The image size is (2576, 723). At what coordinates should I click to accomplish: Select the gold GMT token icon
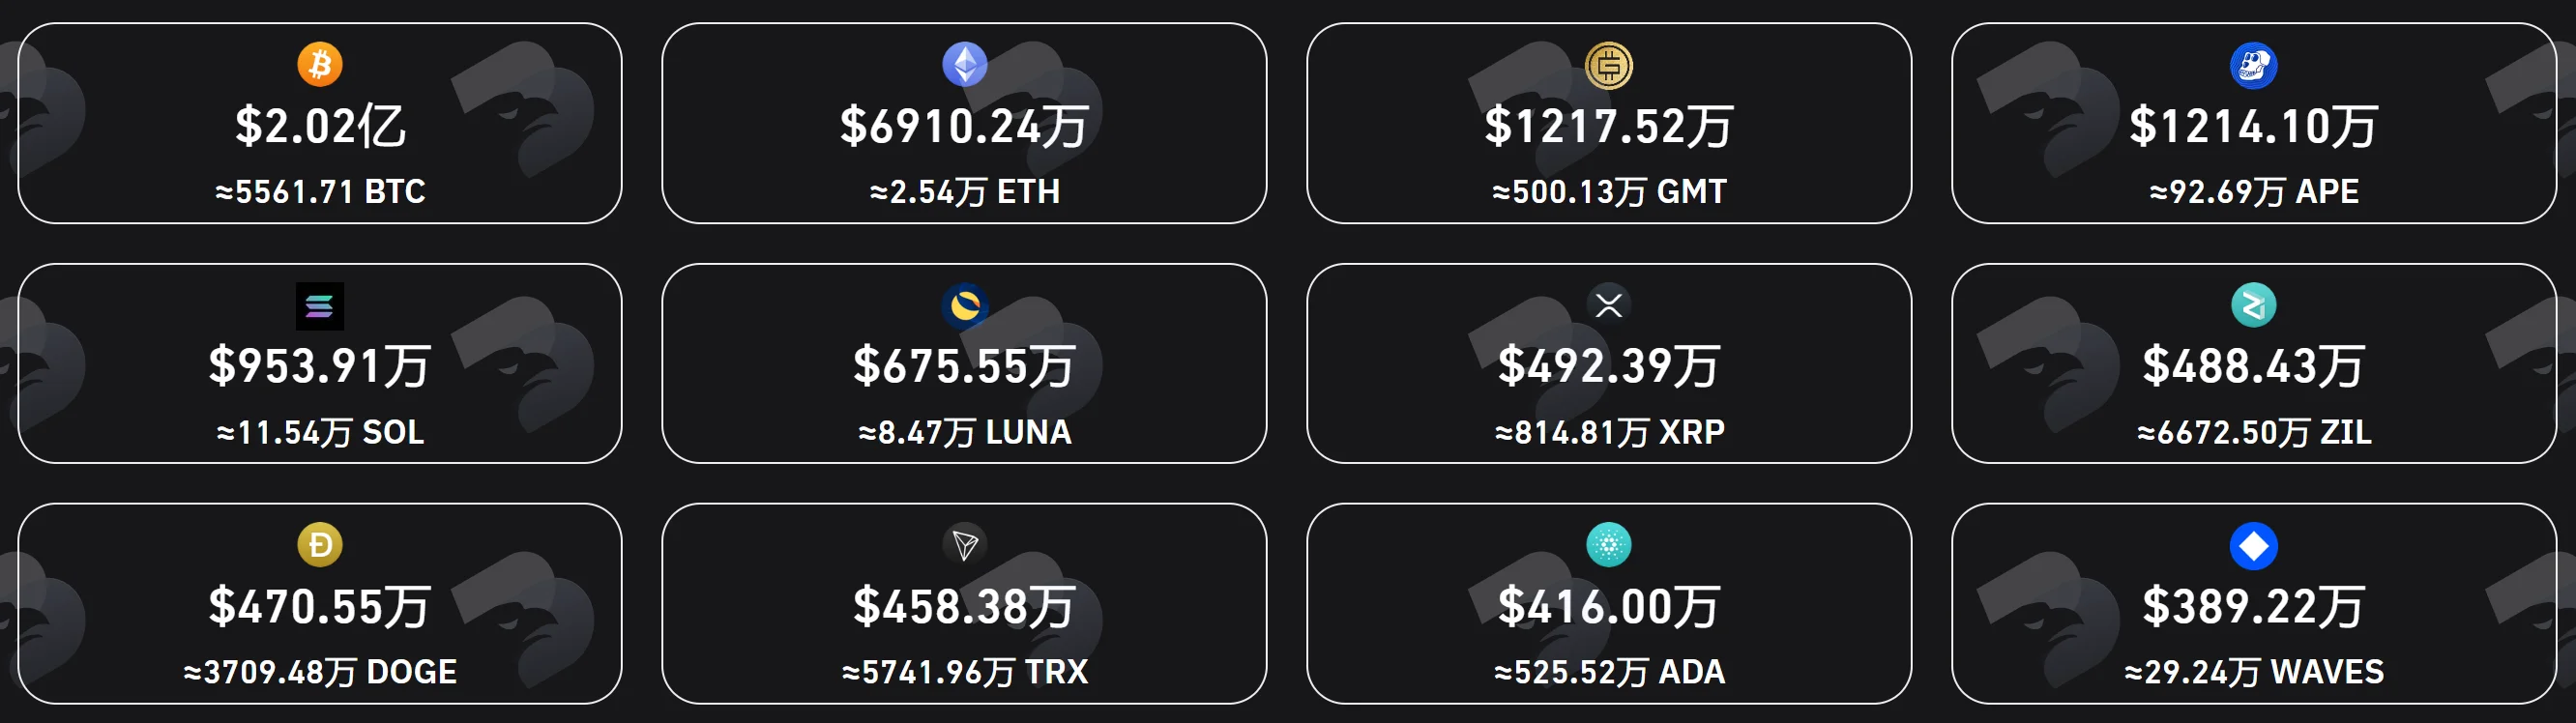(x=1609, y=66)
